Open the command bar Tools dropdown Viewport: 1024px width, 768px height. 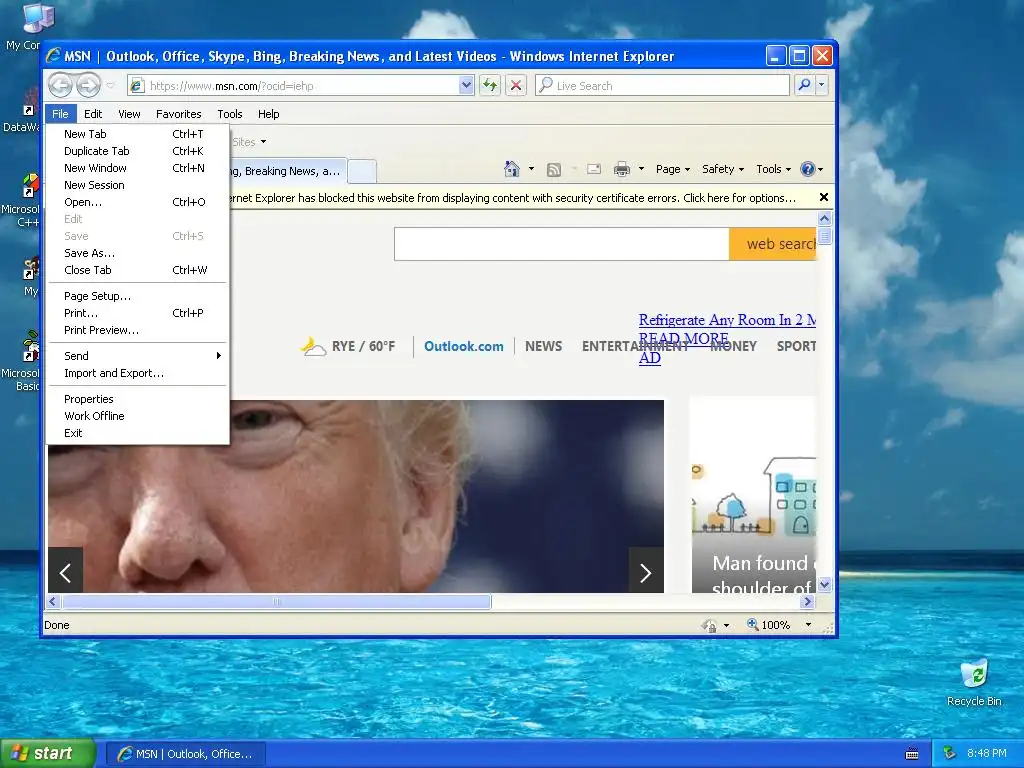pos(773,169)
